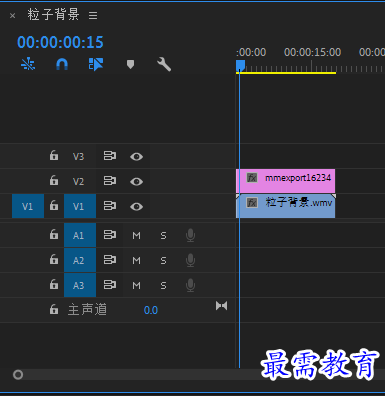Click the blue playhead marker

pos(240,65)
